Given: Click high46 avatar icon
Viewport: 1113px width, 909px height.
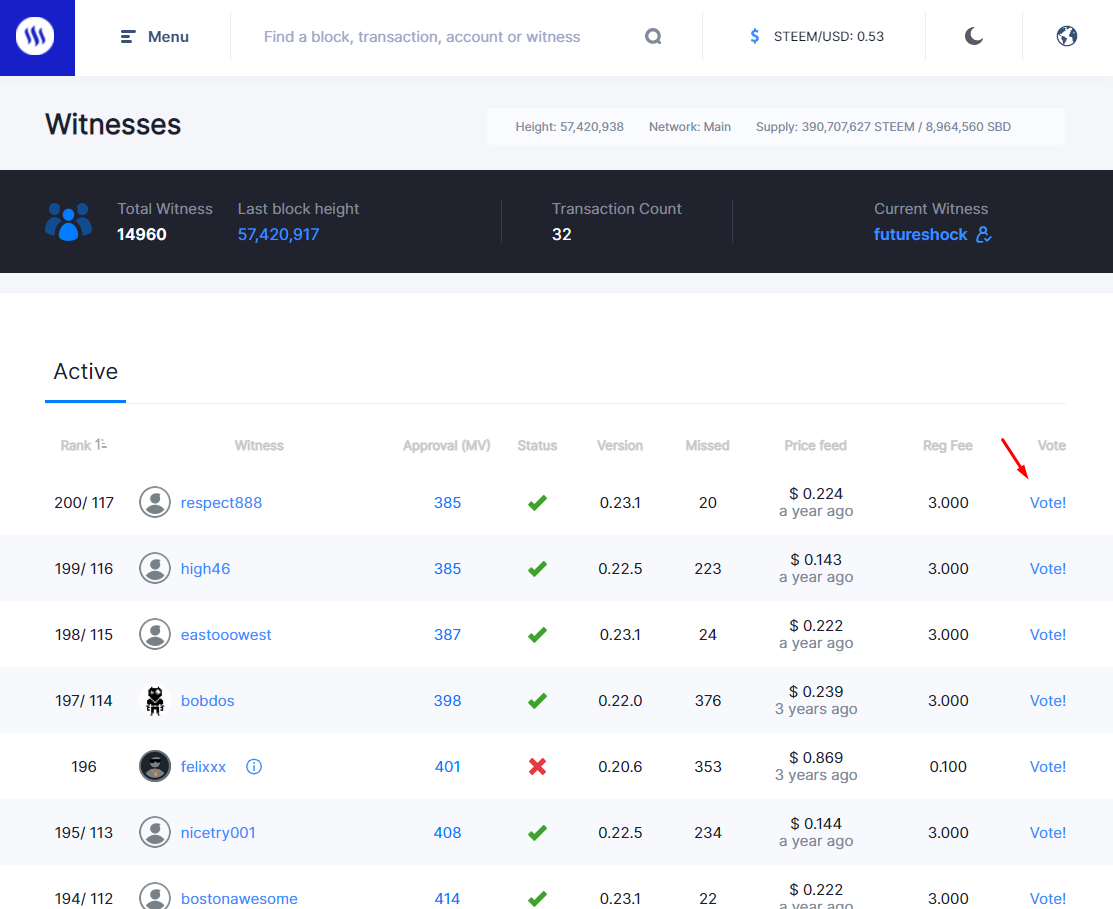Looking at the screenshot, I should coord(155,568).
